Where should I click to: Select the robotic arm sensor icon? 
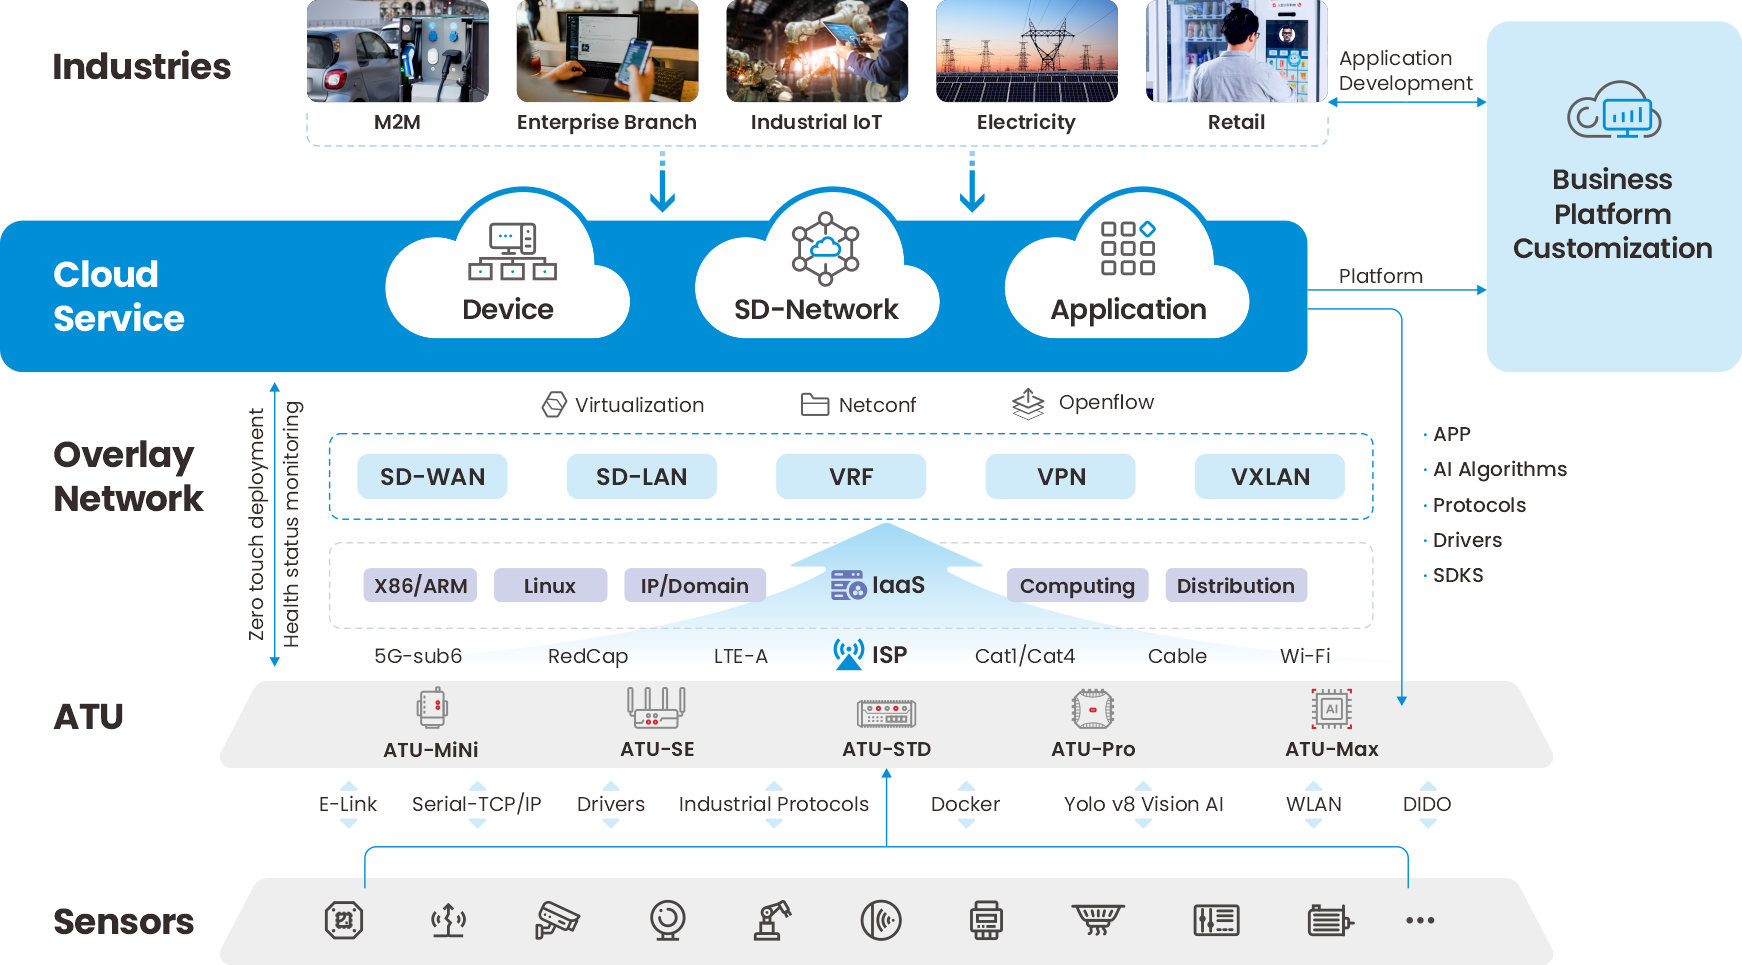(x=772, y=920)
